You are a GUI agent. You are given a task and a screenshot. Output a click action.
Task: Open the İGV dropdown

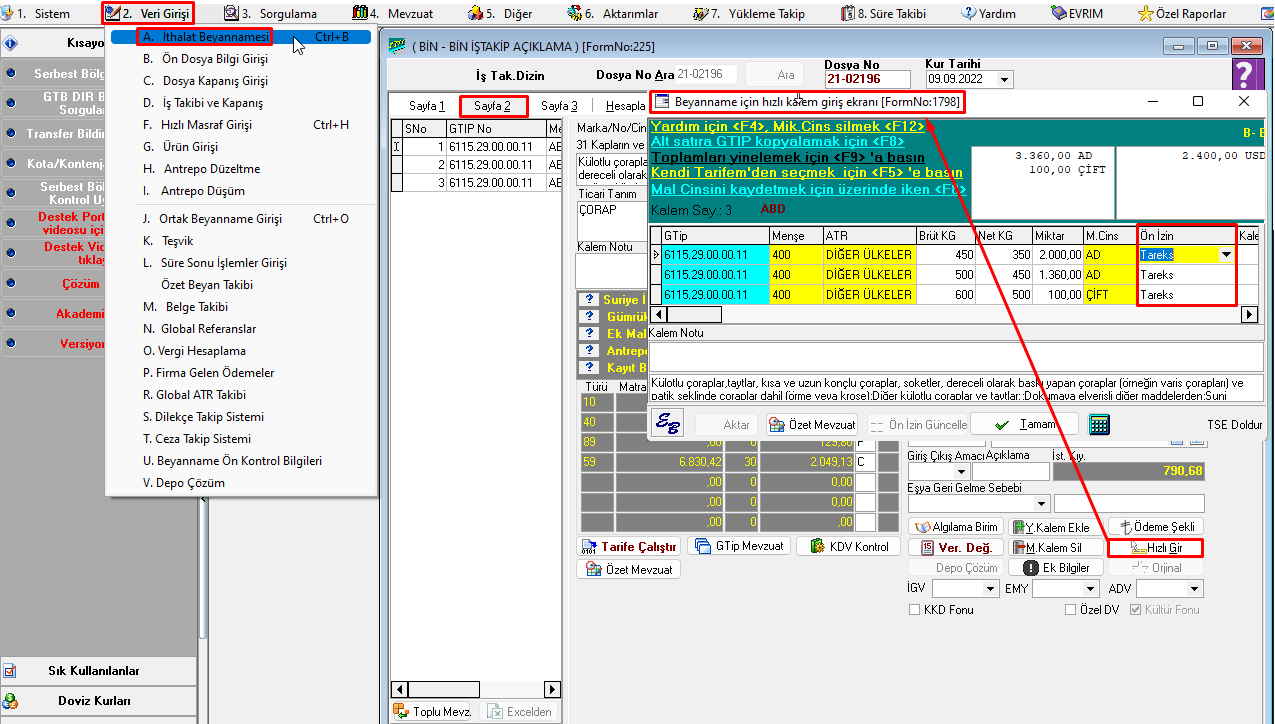click(991, 589)
